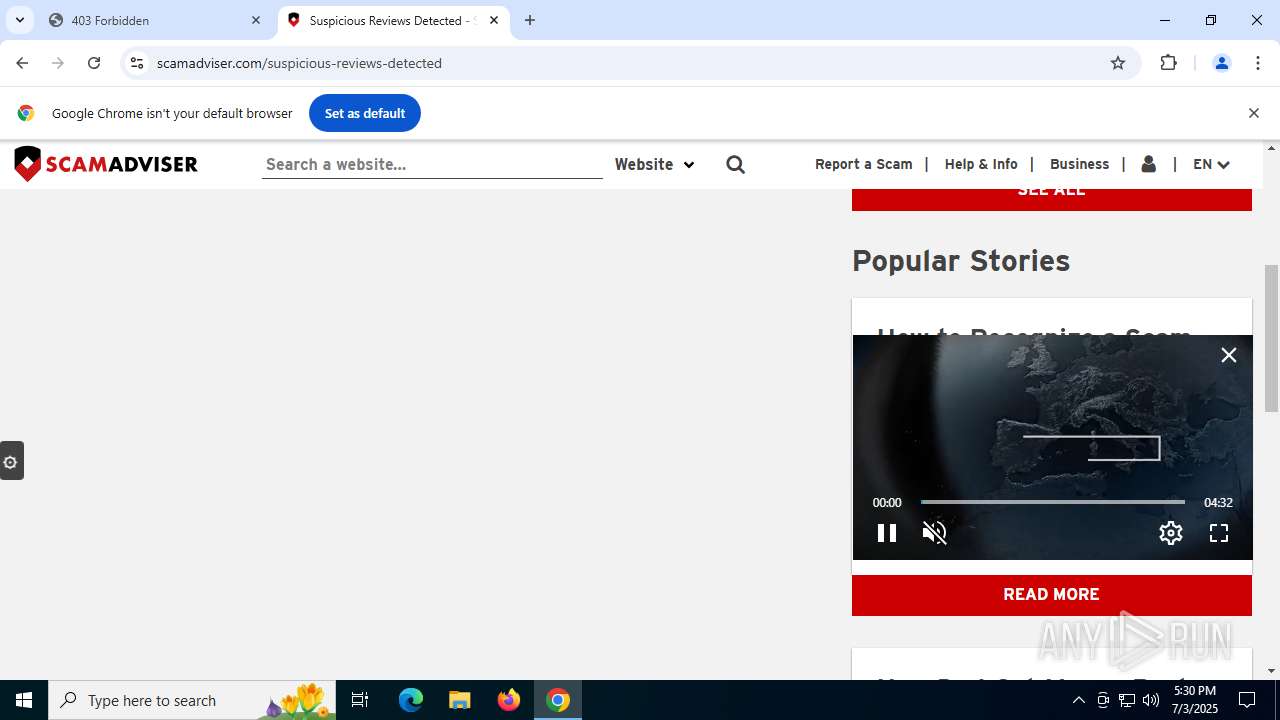Go forward to next page
The height and width of the screenshot is (720, 1280).
(58, 63)
